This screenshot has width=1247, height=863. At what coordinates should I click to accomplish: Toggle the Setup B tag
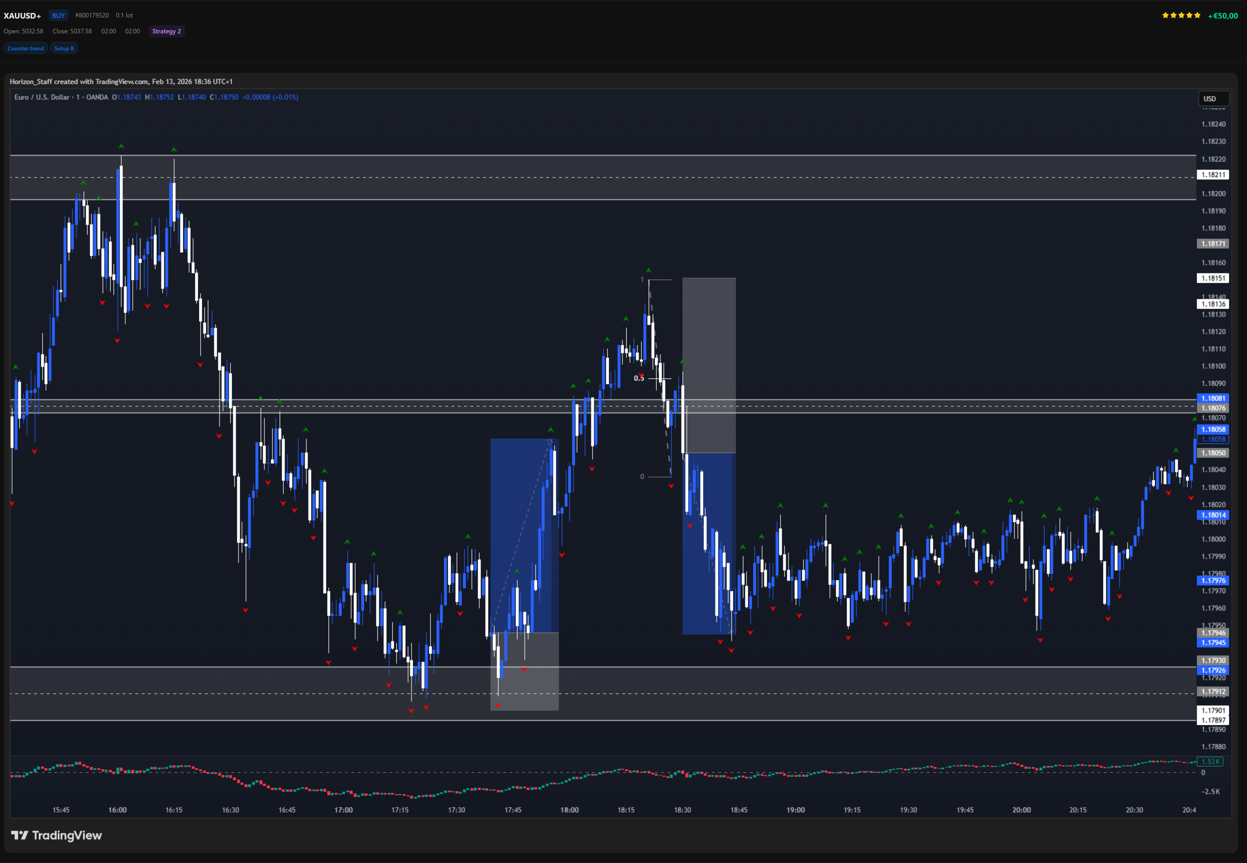64,48
